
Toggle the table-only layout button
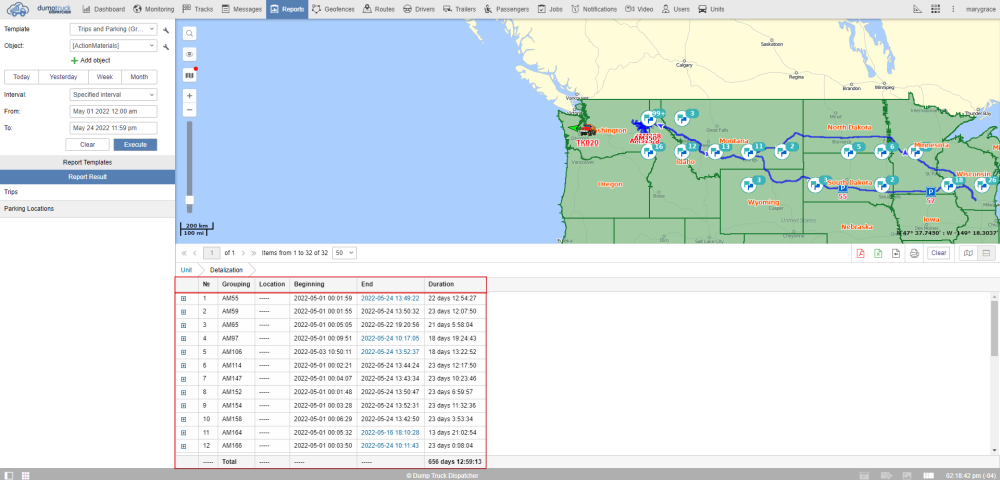pos(985,253)
